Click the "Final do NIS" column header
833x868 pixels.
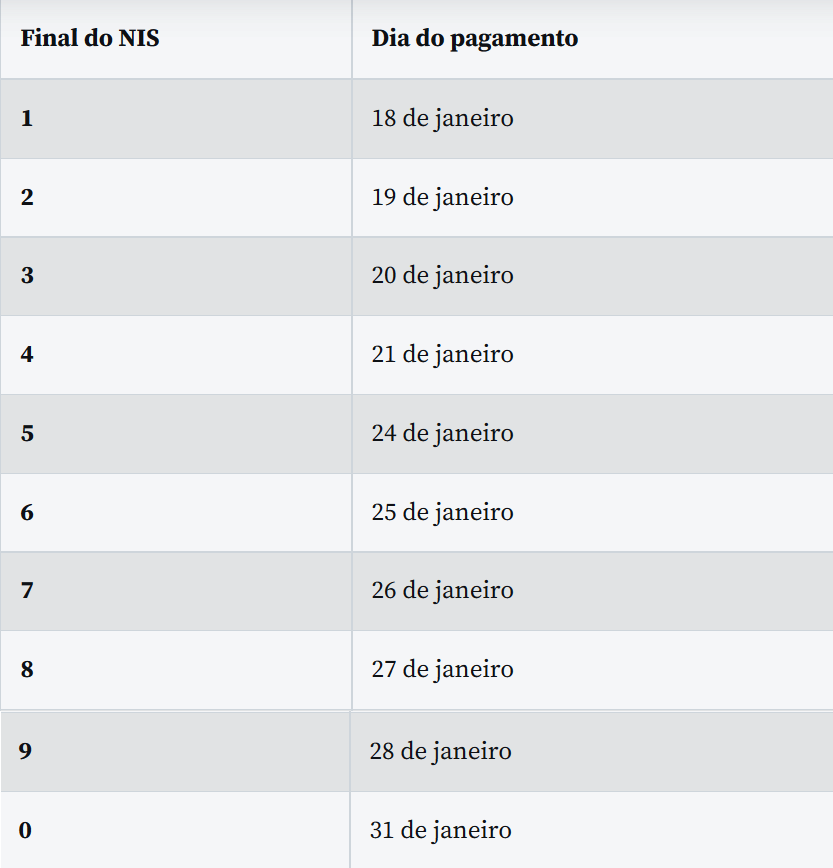click(90, 39)
